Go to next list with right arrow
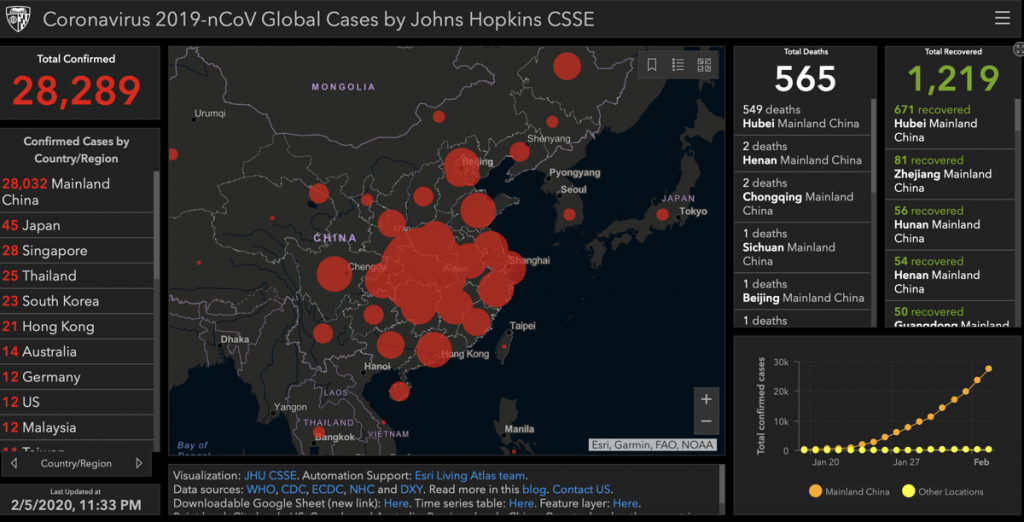The width and height of the screenshot is (1024, 522). point(139,464)
